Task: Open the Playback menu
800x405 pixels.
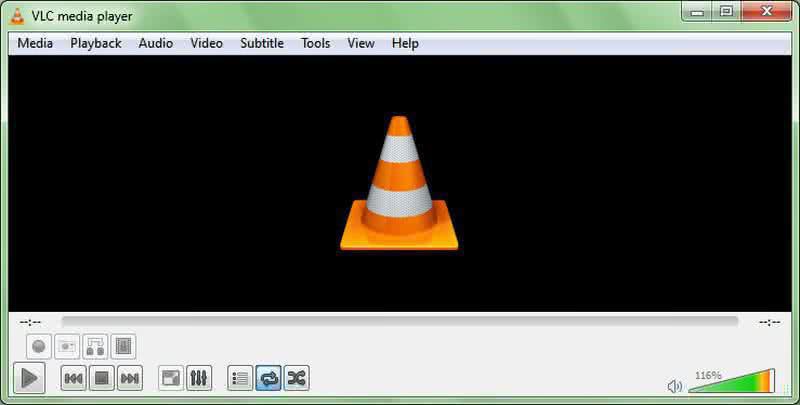Action: pos(96,43)
